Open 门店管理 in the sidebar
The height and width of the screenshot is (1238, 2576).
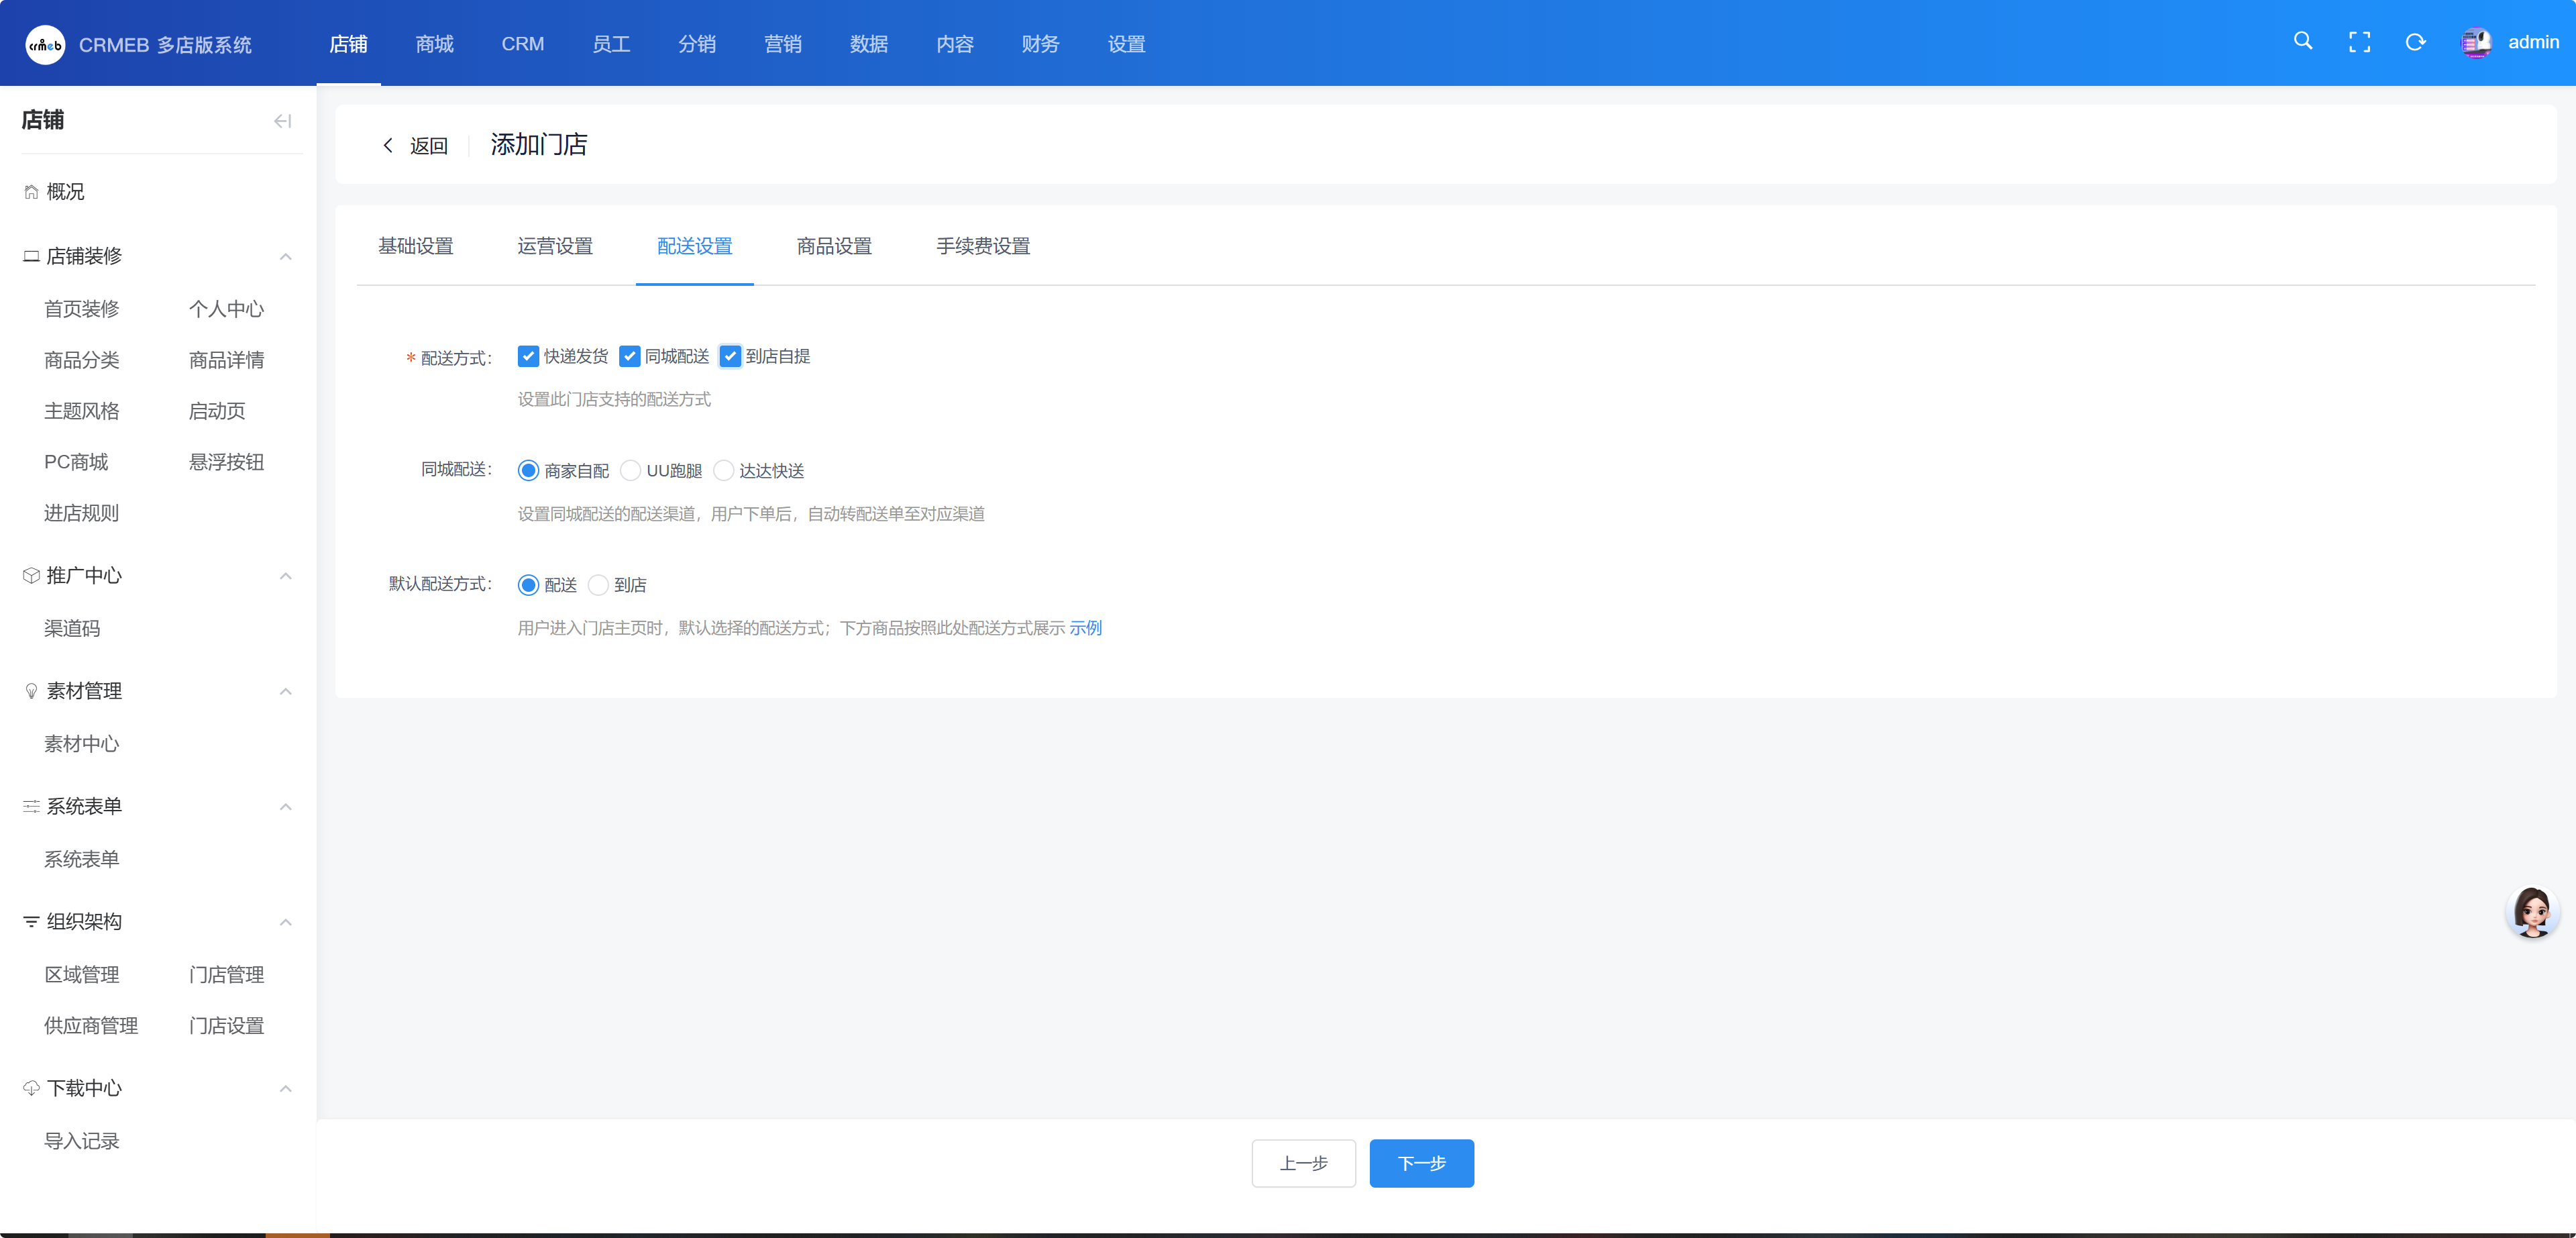point(226,975)
